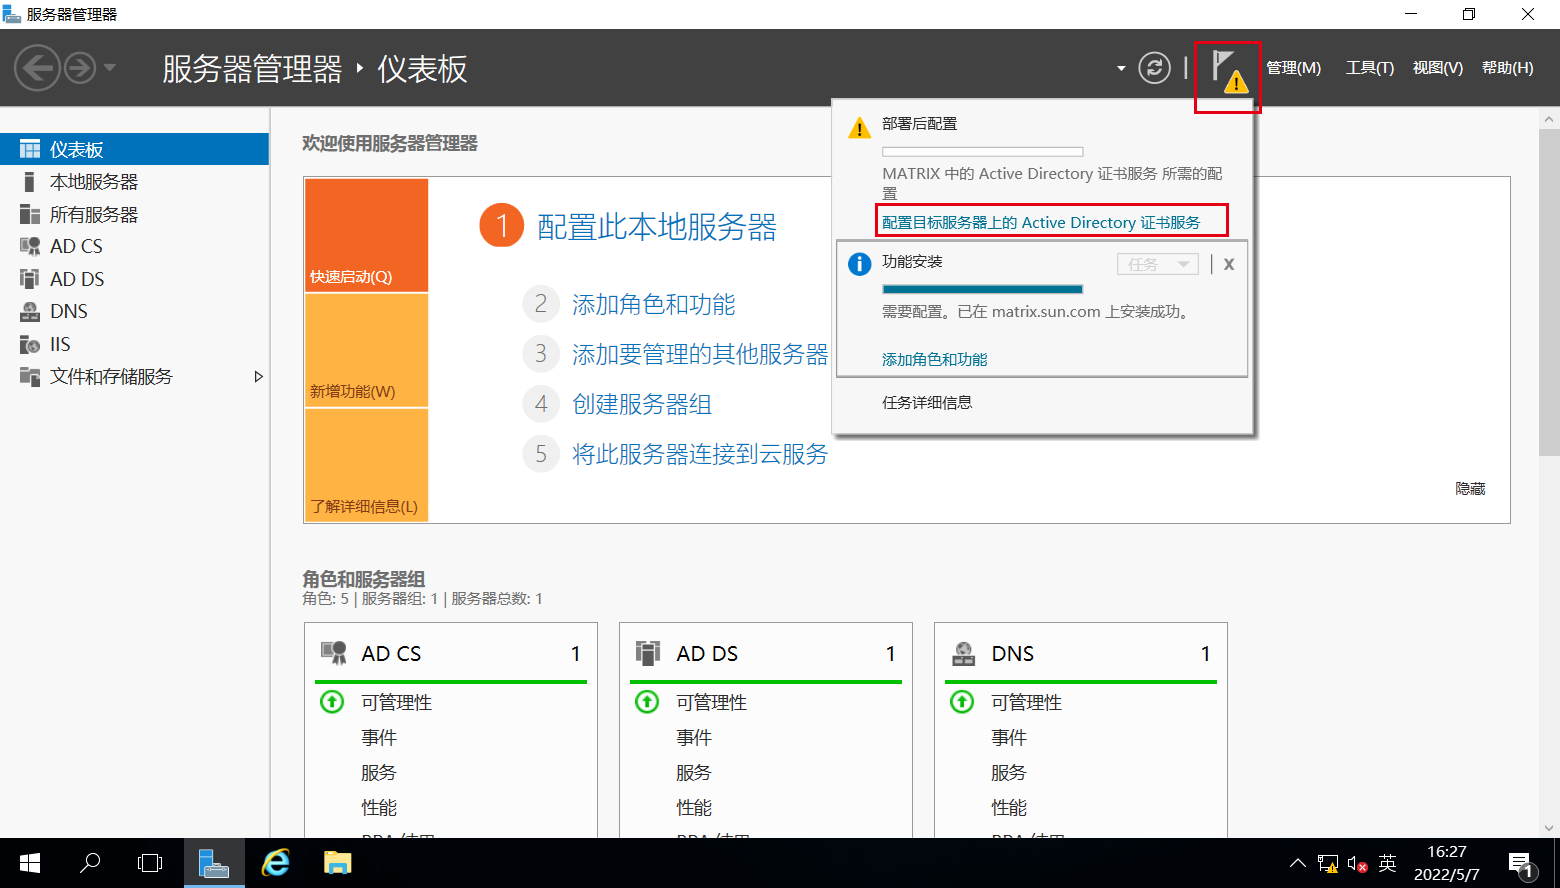The image size is (1560, 888).
Task: Open the notifications flag with warning
Action: (x=1228, y=72)
